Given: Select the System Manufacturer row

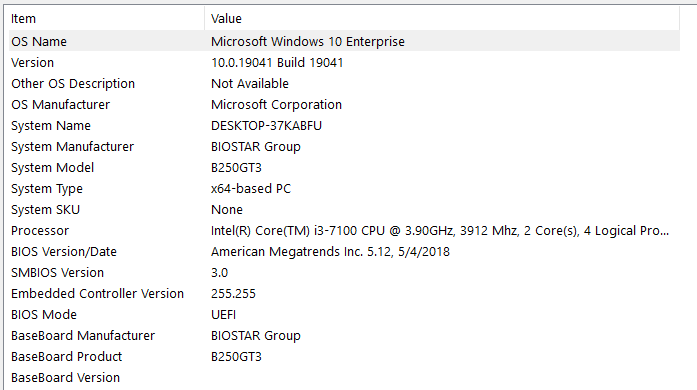Looking at the screenshot, I should pos(344,146).
